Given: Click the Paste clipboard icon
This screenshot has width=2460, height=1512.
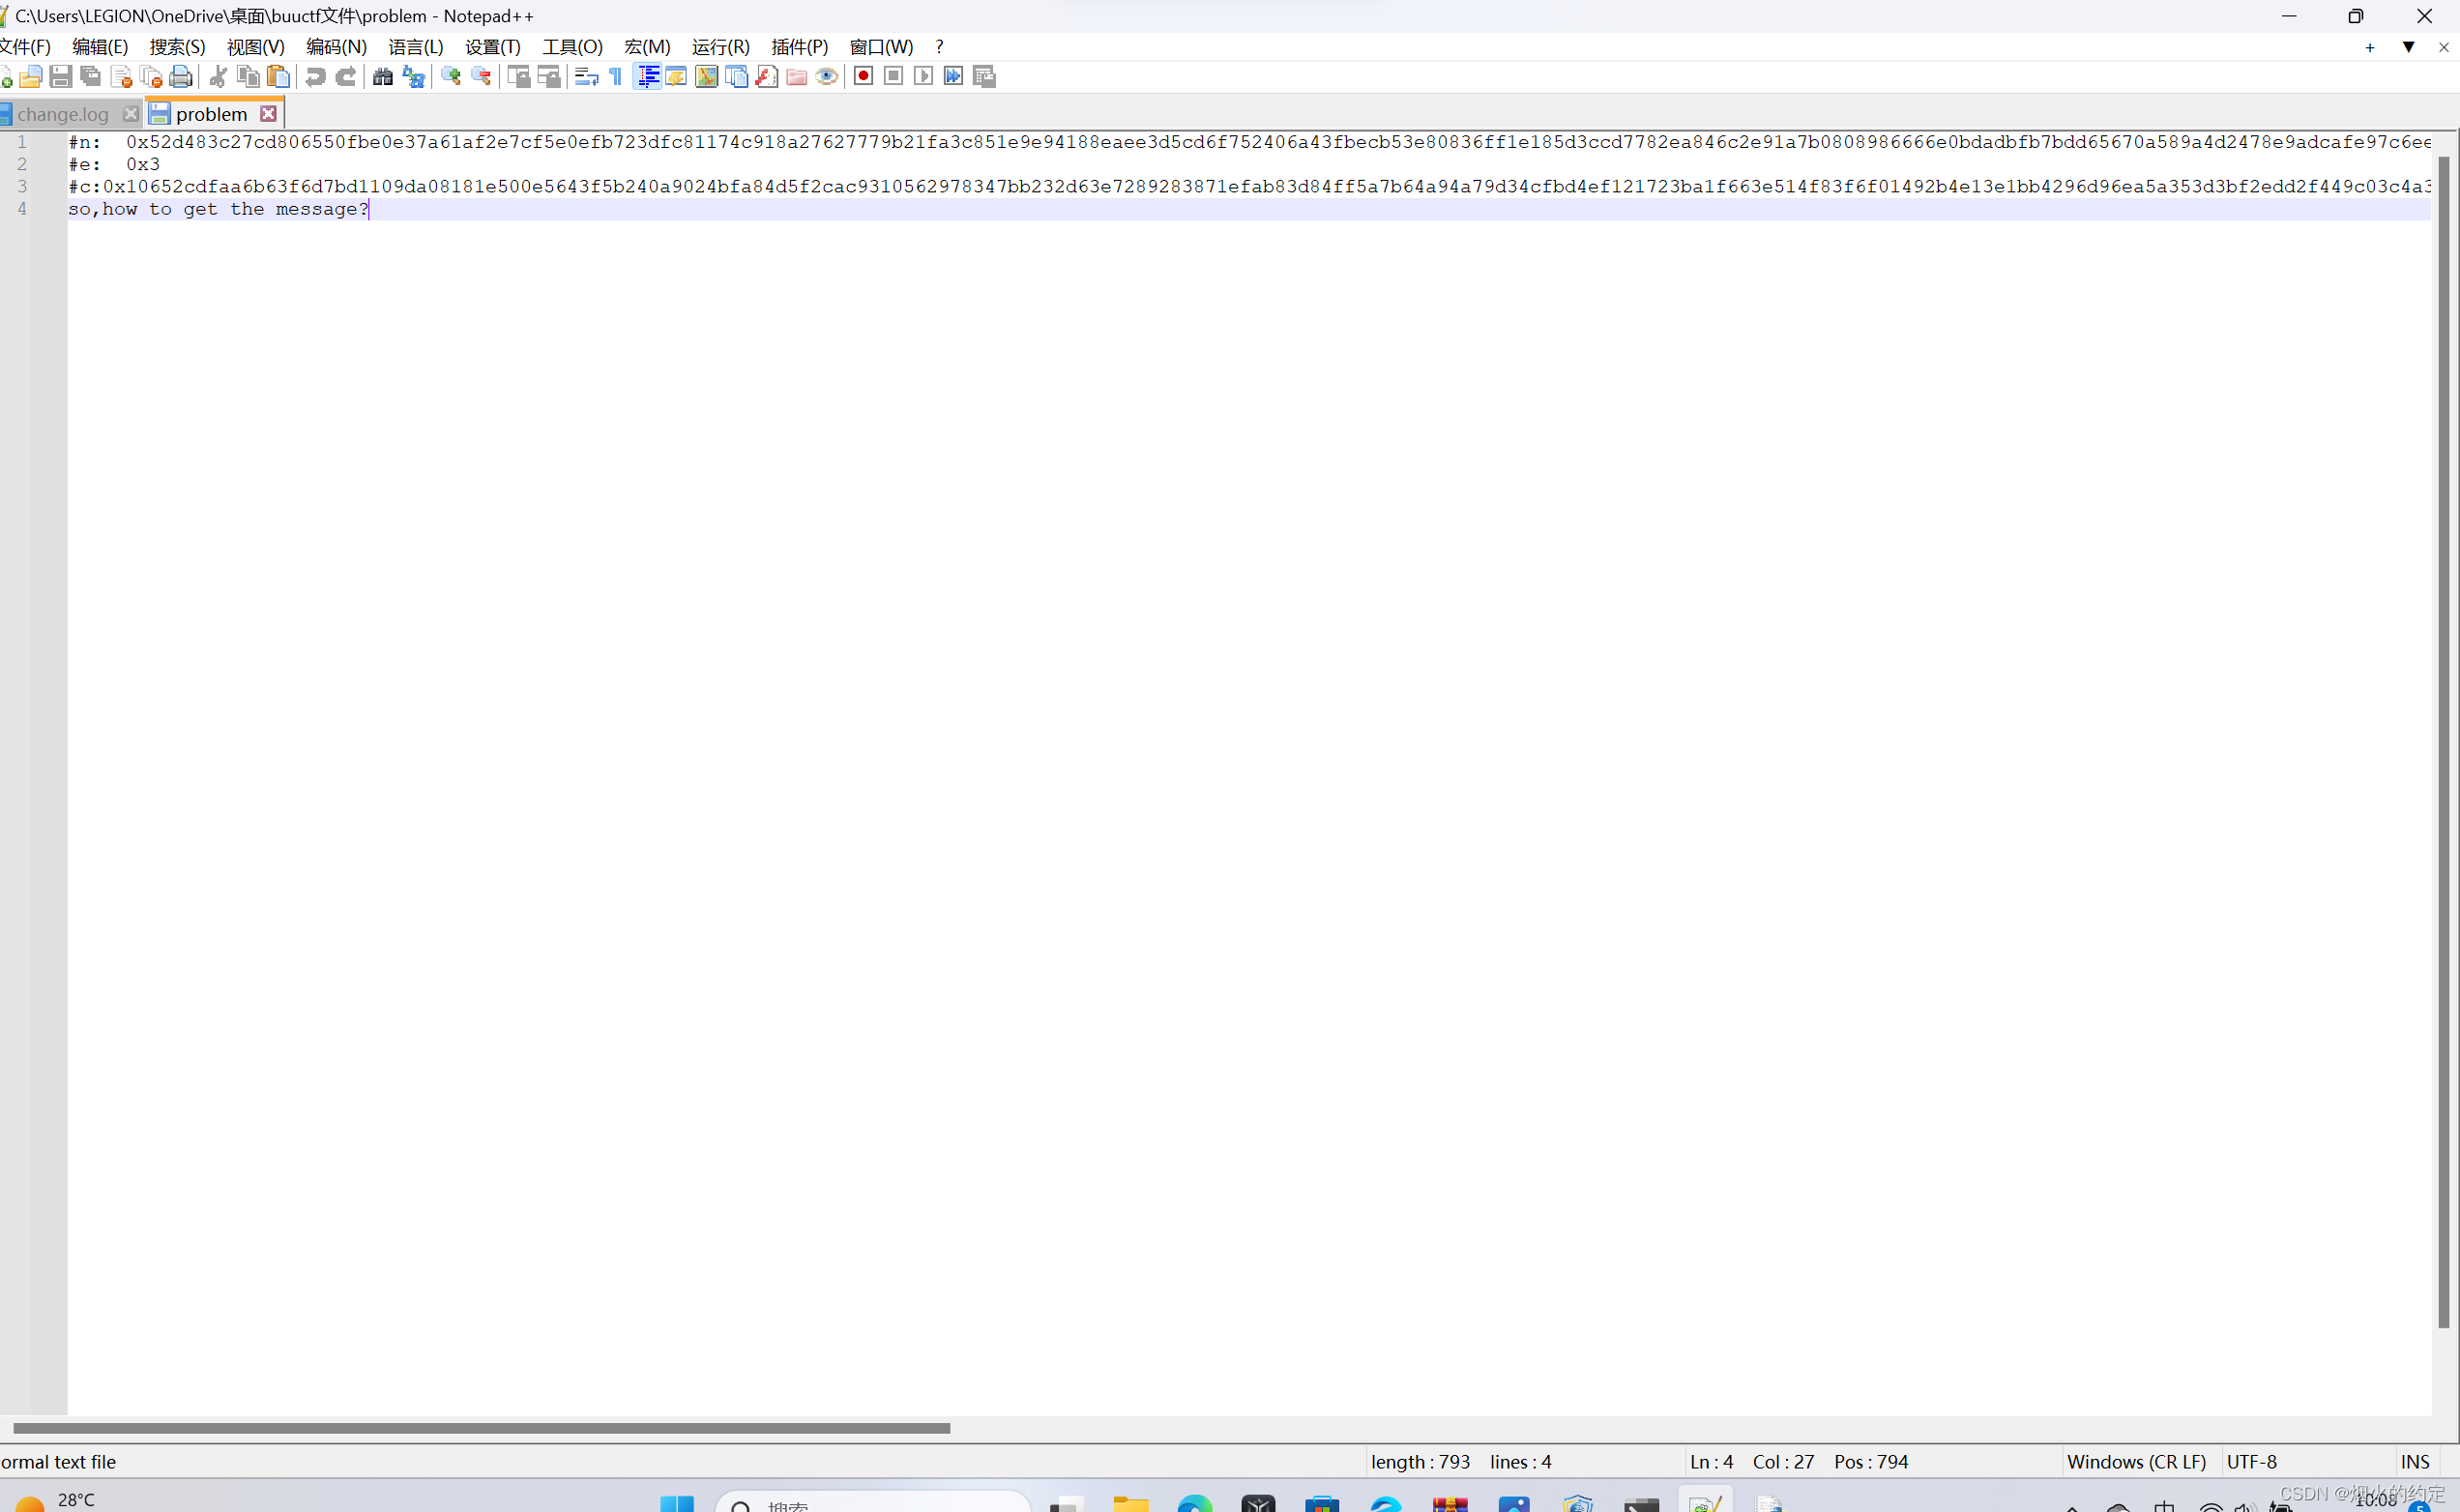Looking at the screenshot, I should point(279,76).
